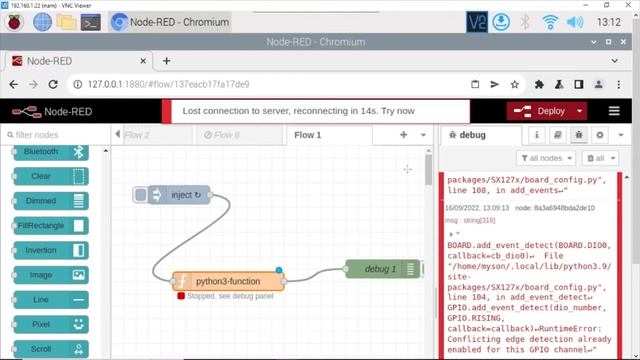The width and height of the screenshot is (640, 360).
Task: Select the Scroll palette node
Action: pyautogui.click(x=51, y=349)
